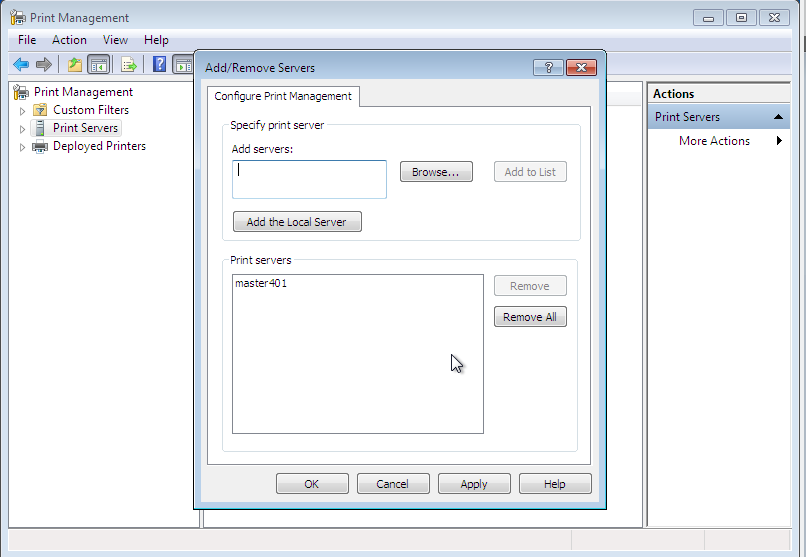Select Deployed Printers label in tree
The height and width of the screenshot is (557, 806).
click(x=99, y=146)
